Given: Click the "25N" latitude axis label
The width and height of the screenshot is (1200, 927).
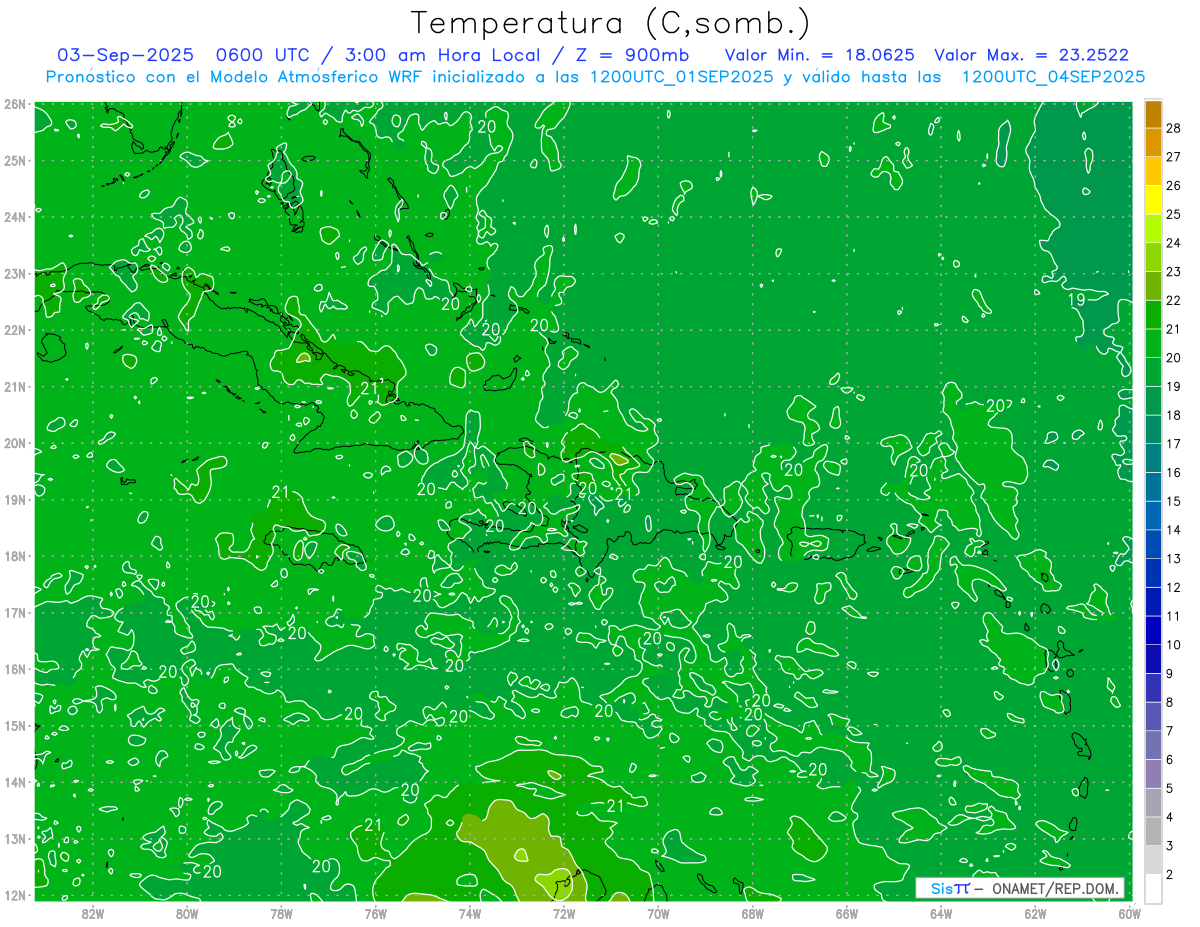Looking at the screenshot, I should coord(15,160).
